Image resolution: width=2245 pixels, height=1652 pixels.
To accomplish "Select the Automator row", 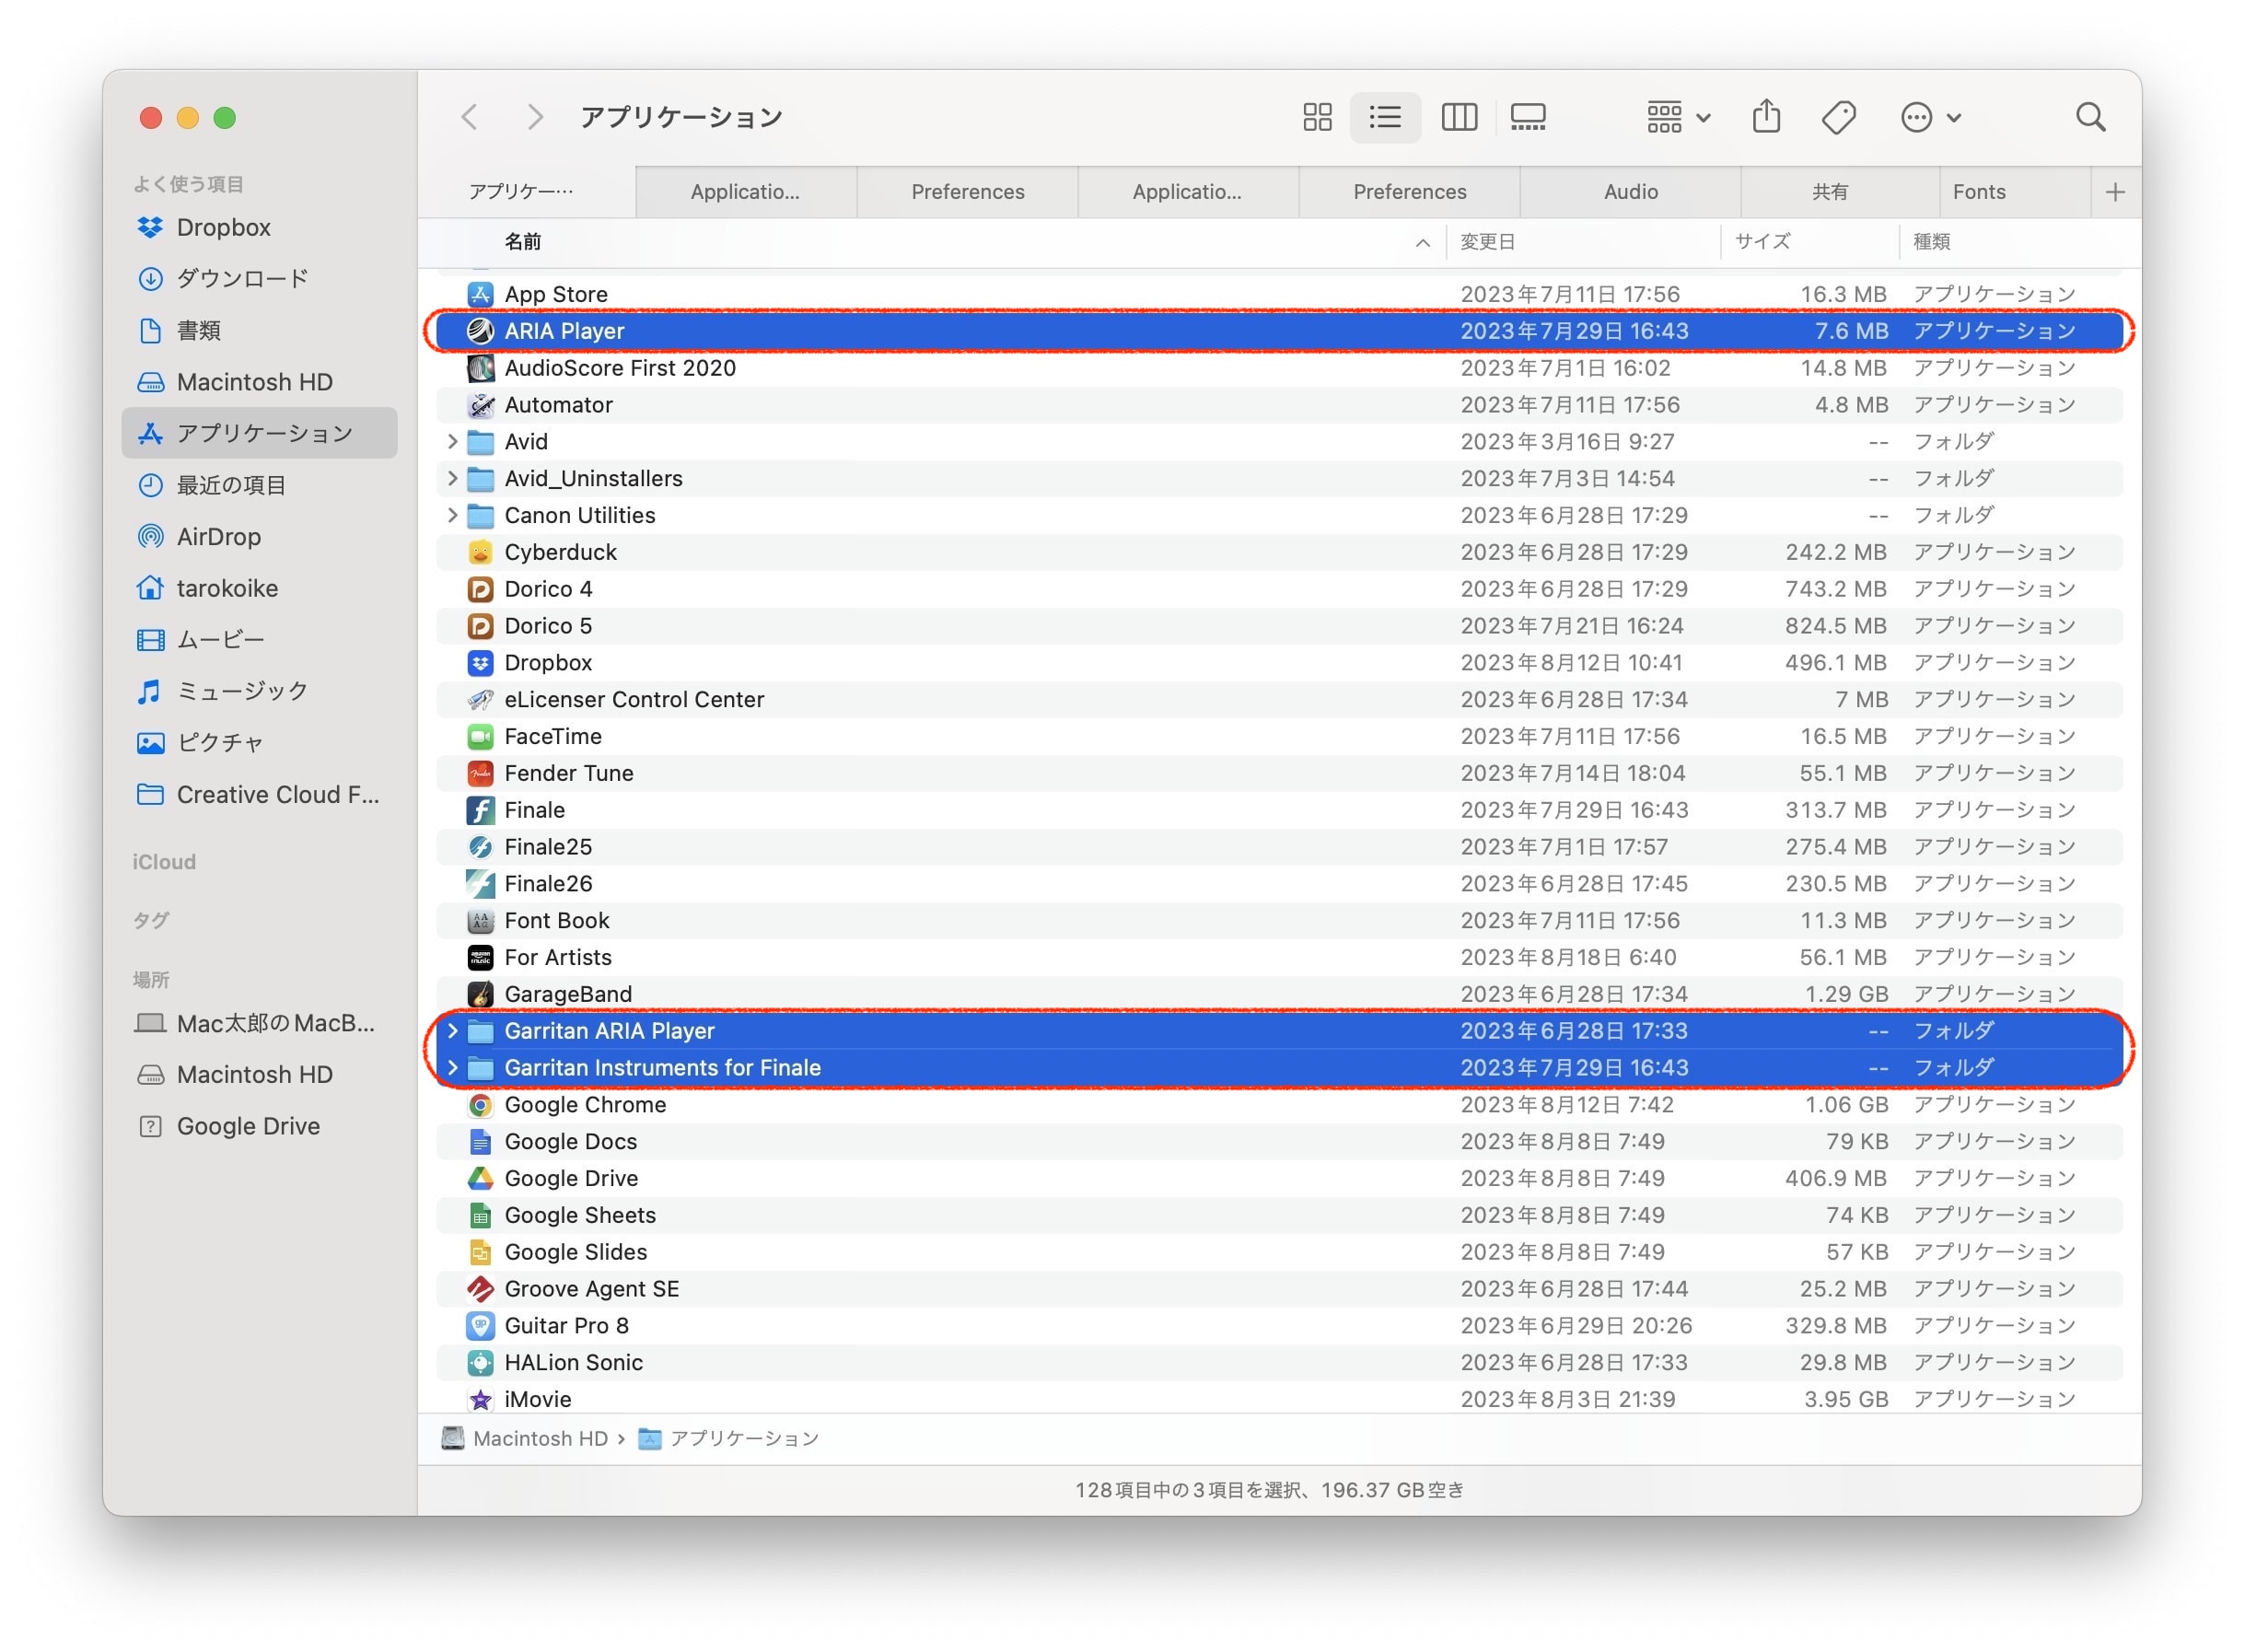I will (1279, 405).
